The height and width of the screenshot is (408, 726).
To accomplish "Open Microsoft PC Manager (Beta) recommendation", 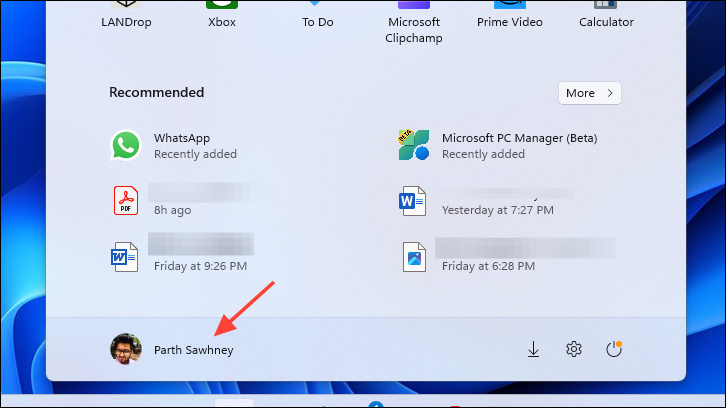I will click(x=498, y=145).
